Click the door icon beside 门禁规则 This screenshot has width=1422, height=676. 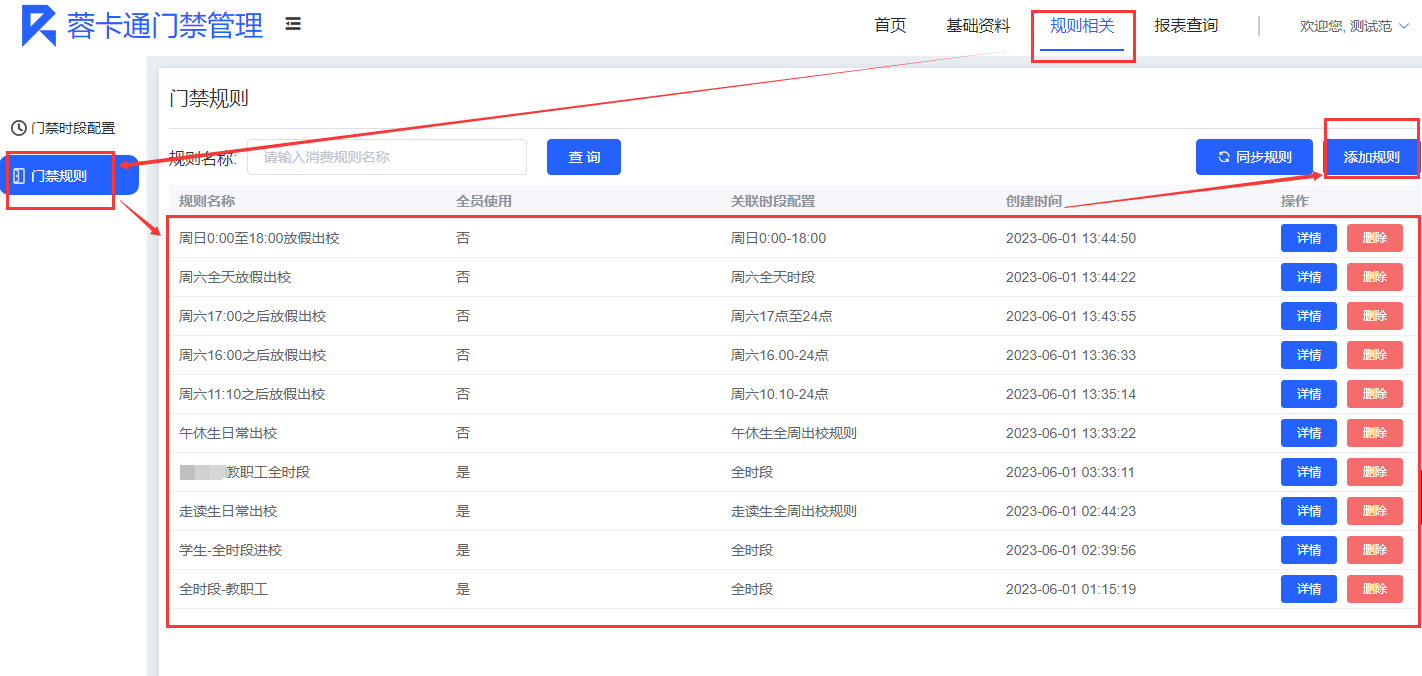point(18,176)
